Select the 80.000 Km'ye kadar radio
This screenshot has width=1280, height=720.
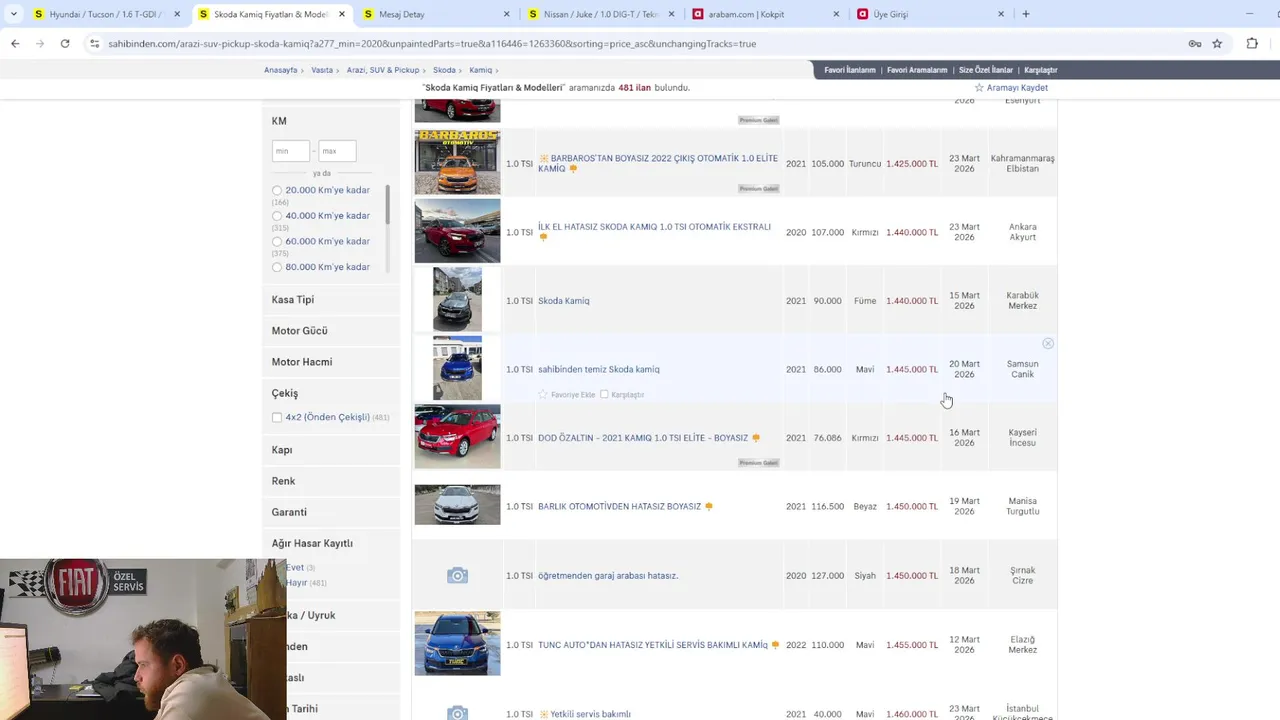pos(277,267)
